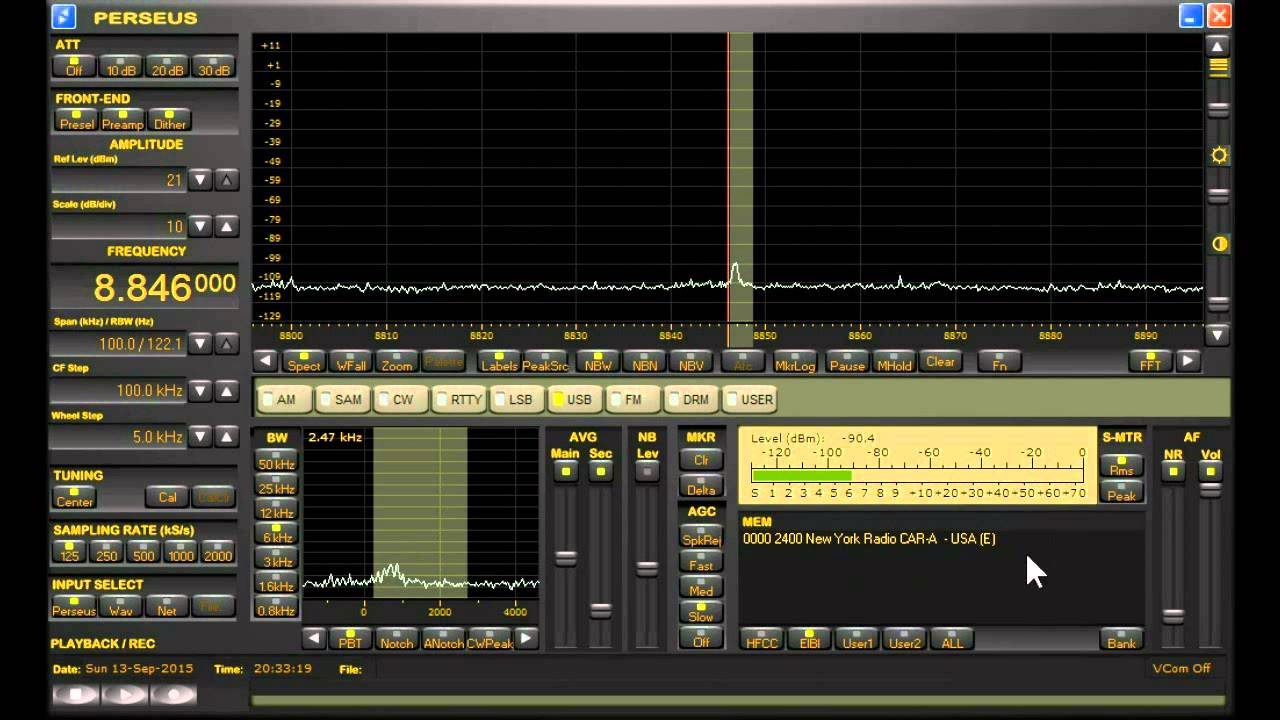Click the brightness sun icon
The image size is (1280, 720).
point(1218,155)
